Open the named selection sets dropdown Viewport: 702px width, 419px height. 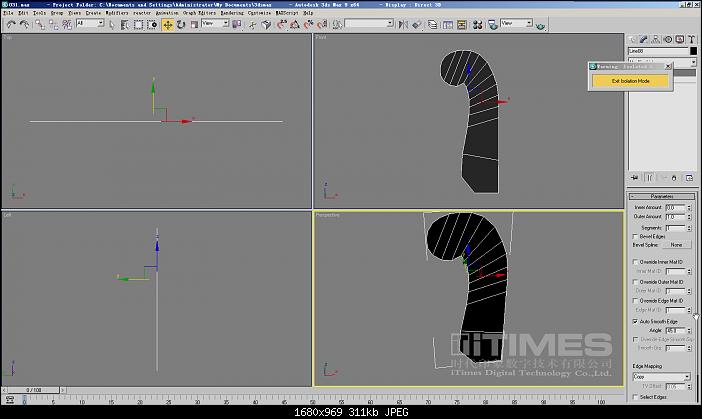369,23
